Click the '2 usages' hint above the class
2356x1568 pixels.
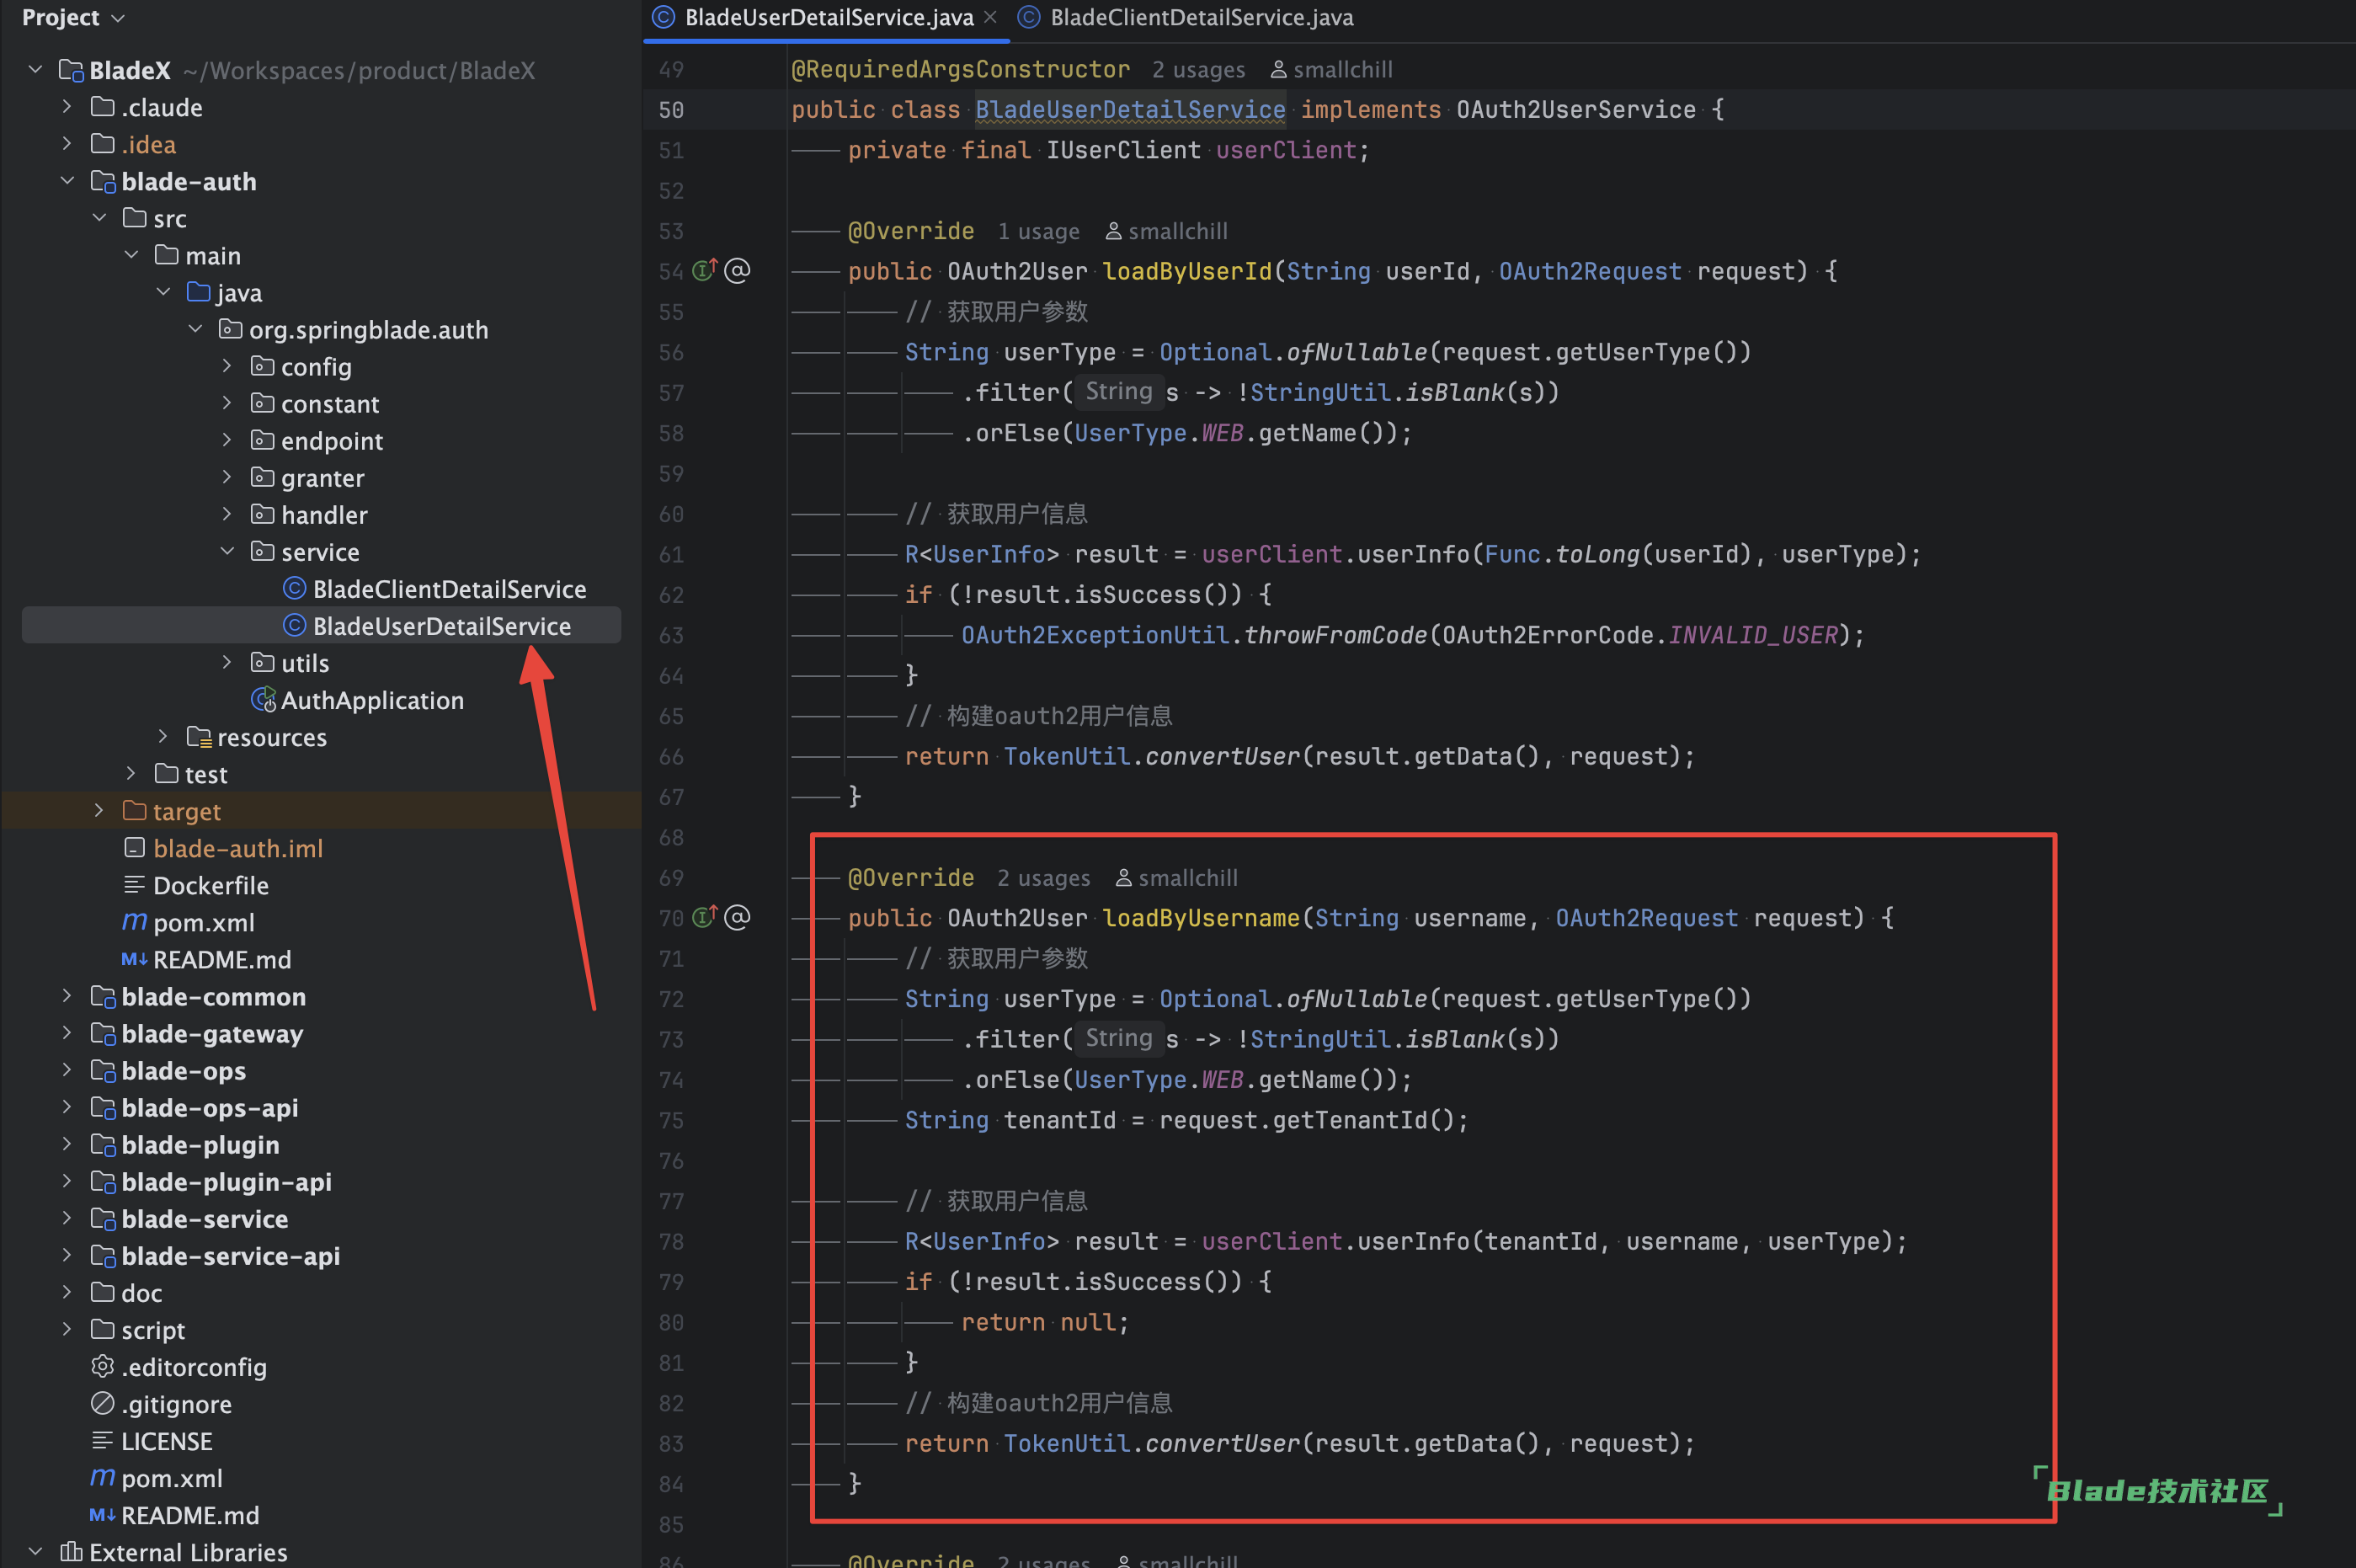pos(1198,70)
